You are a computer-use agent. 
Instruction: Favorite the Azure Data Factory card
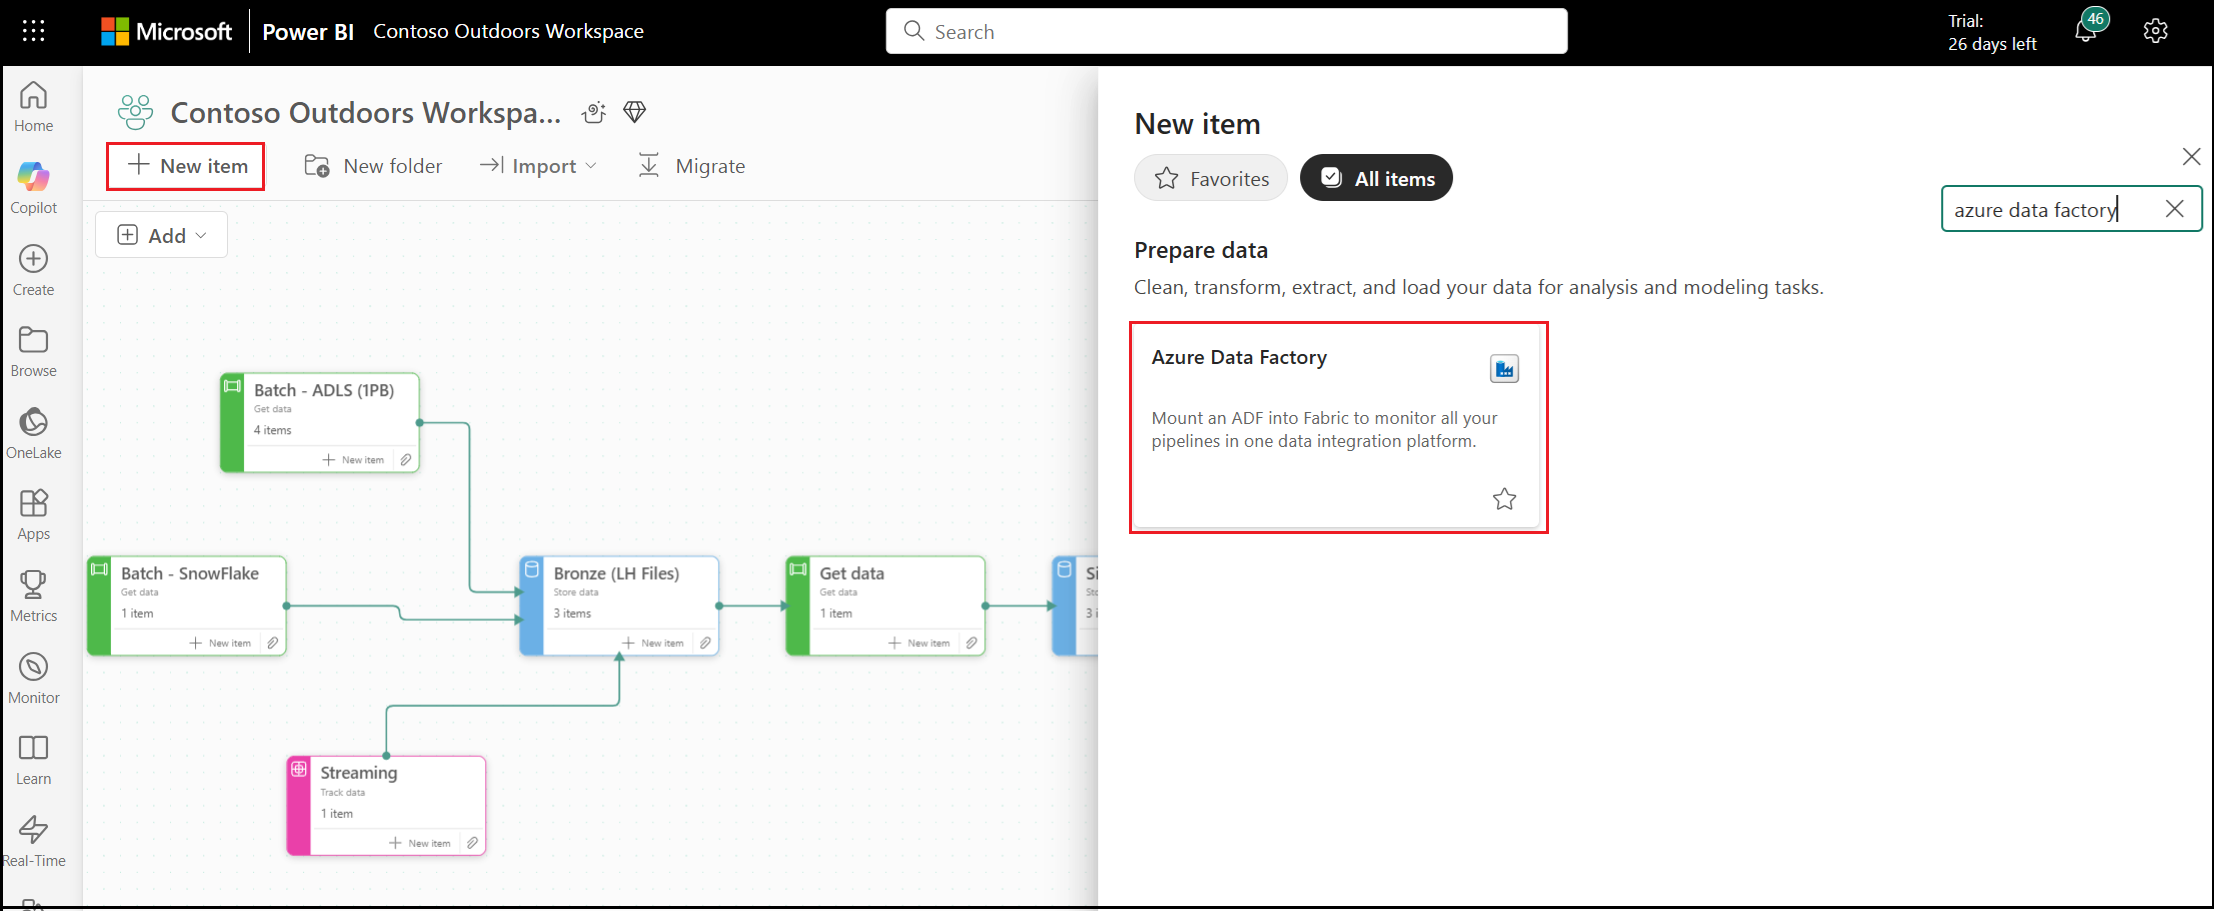pos(1504,498)
